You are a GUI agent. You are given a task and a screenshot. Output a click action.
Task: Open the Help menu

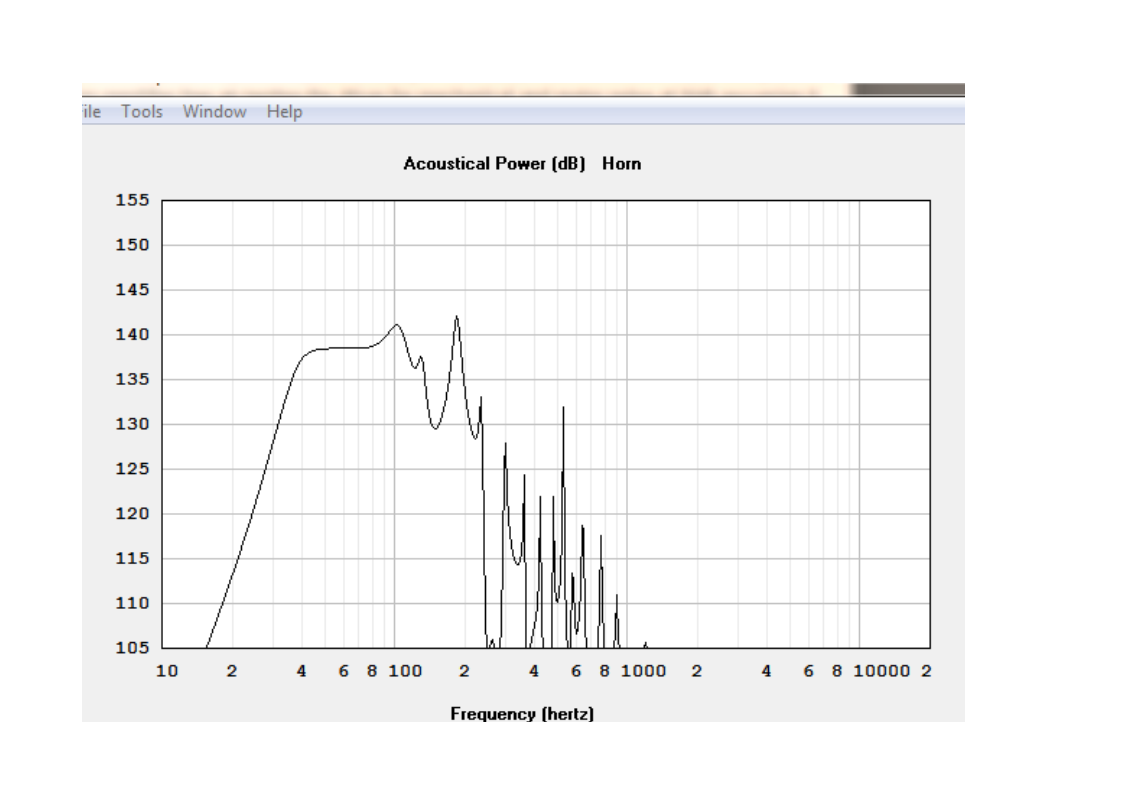(x=284, y=112)
